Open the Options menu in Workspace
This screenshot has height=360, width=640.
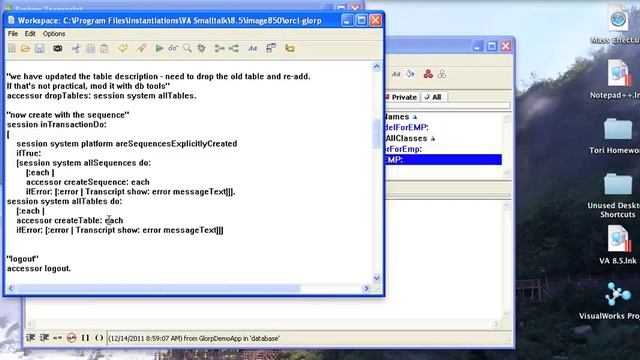54,34
